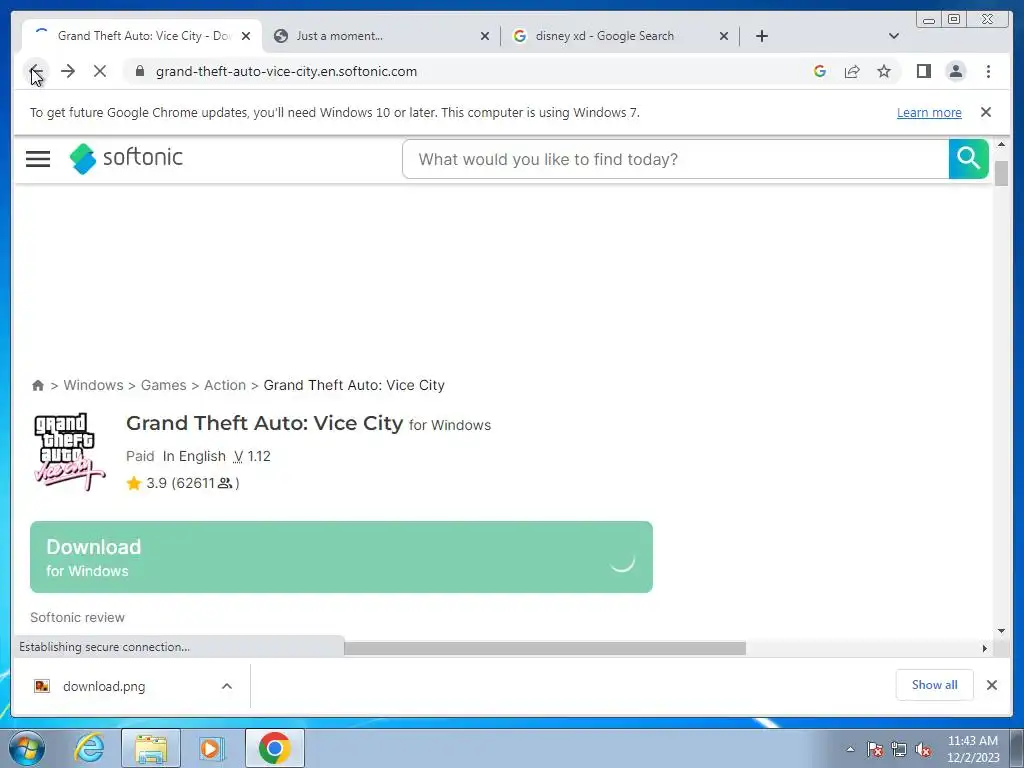1024x768 pixels.
Task: Open the V 1.12 version label
Action: [252, 456]
